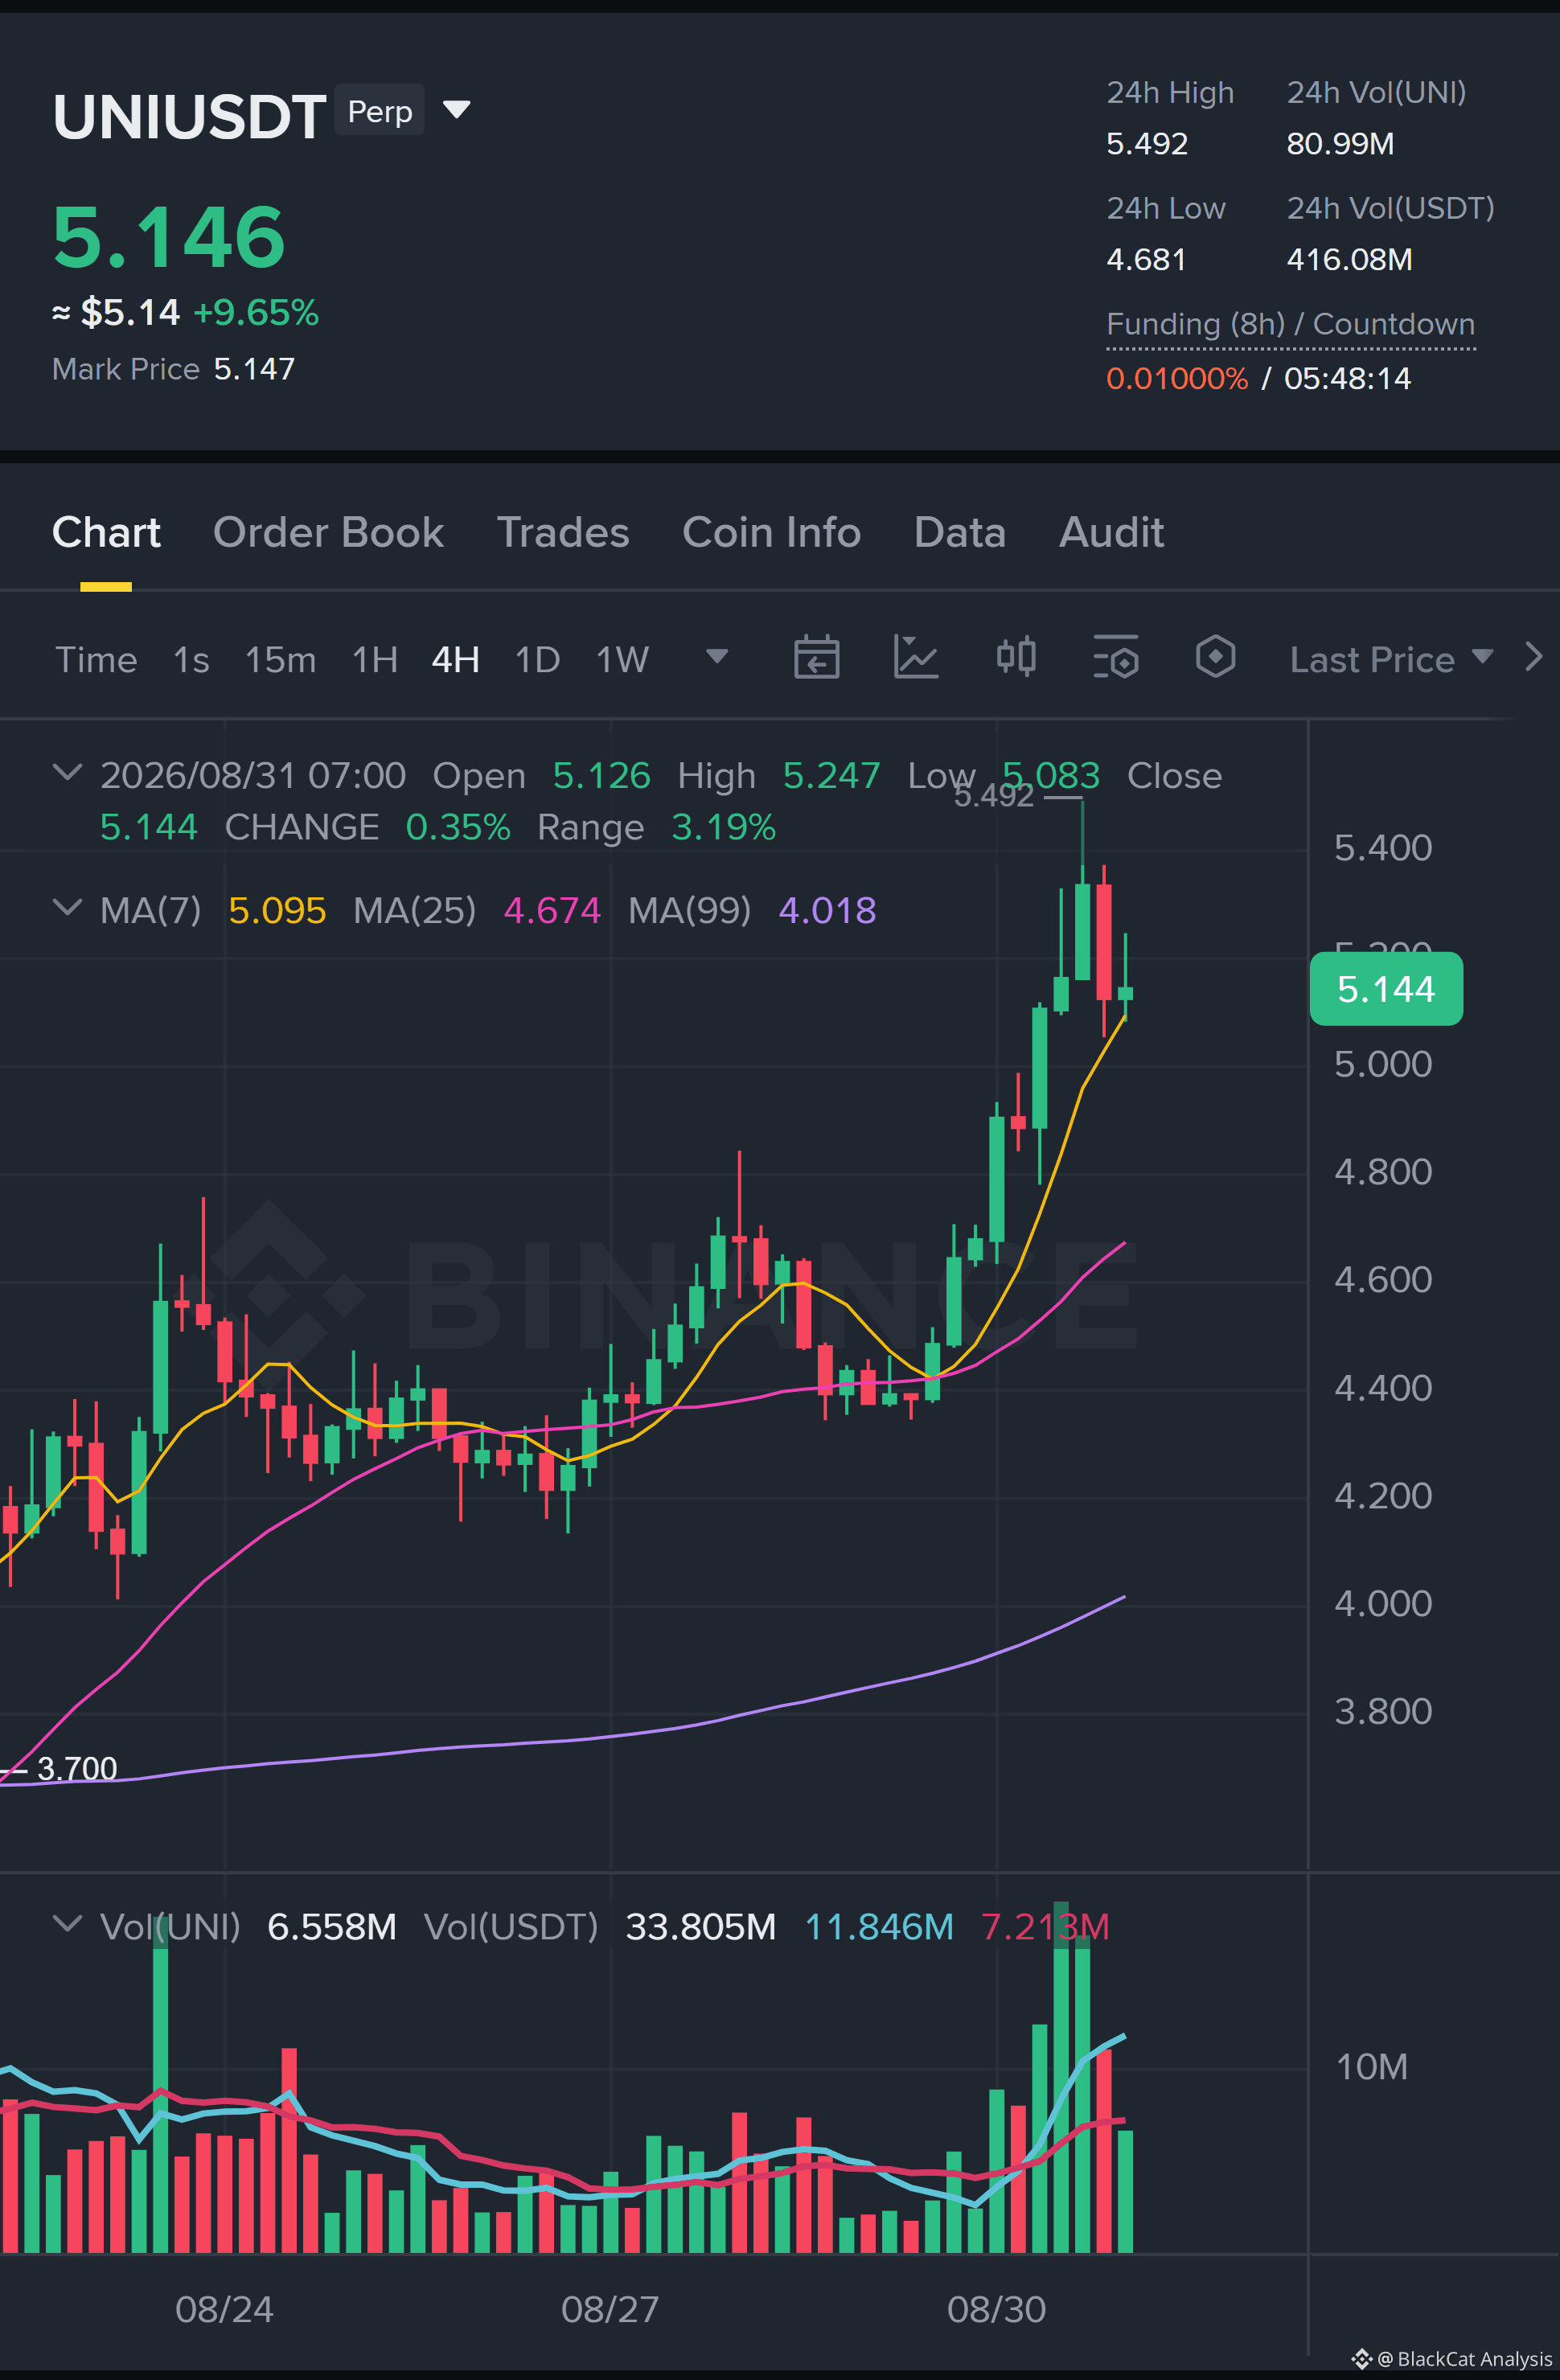Select the Chart tab
This screenshot has height=2380, width=1560.
(x=106, y=532)
